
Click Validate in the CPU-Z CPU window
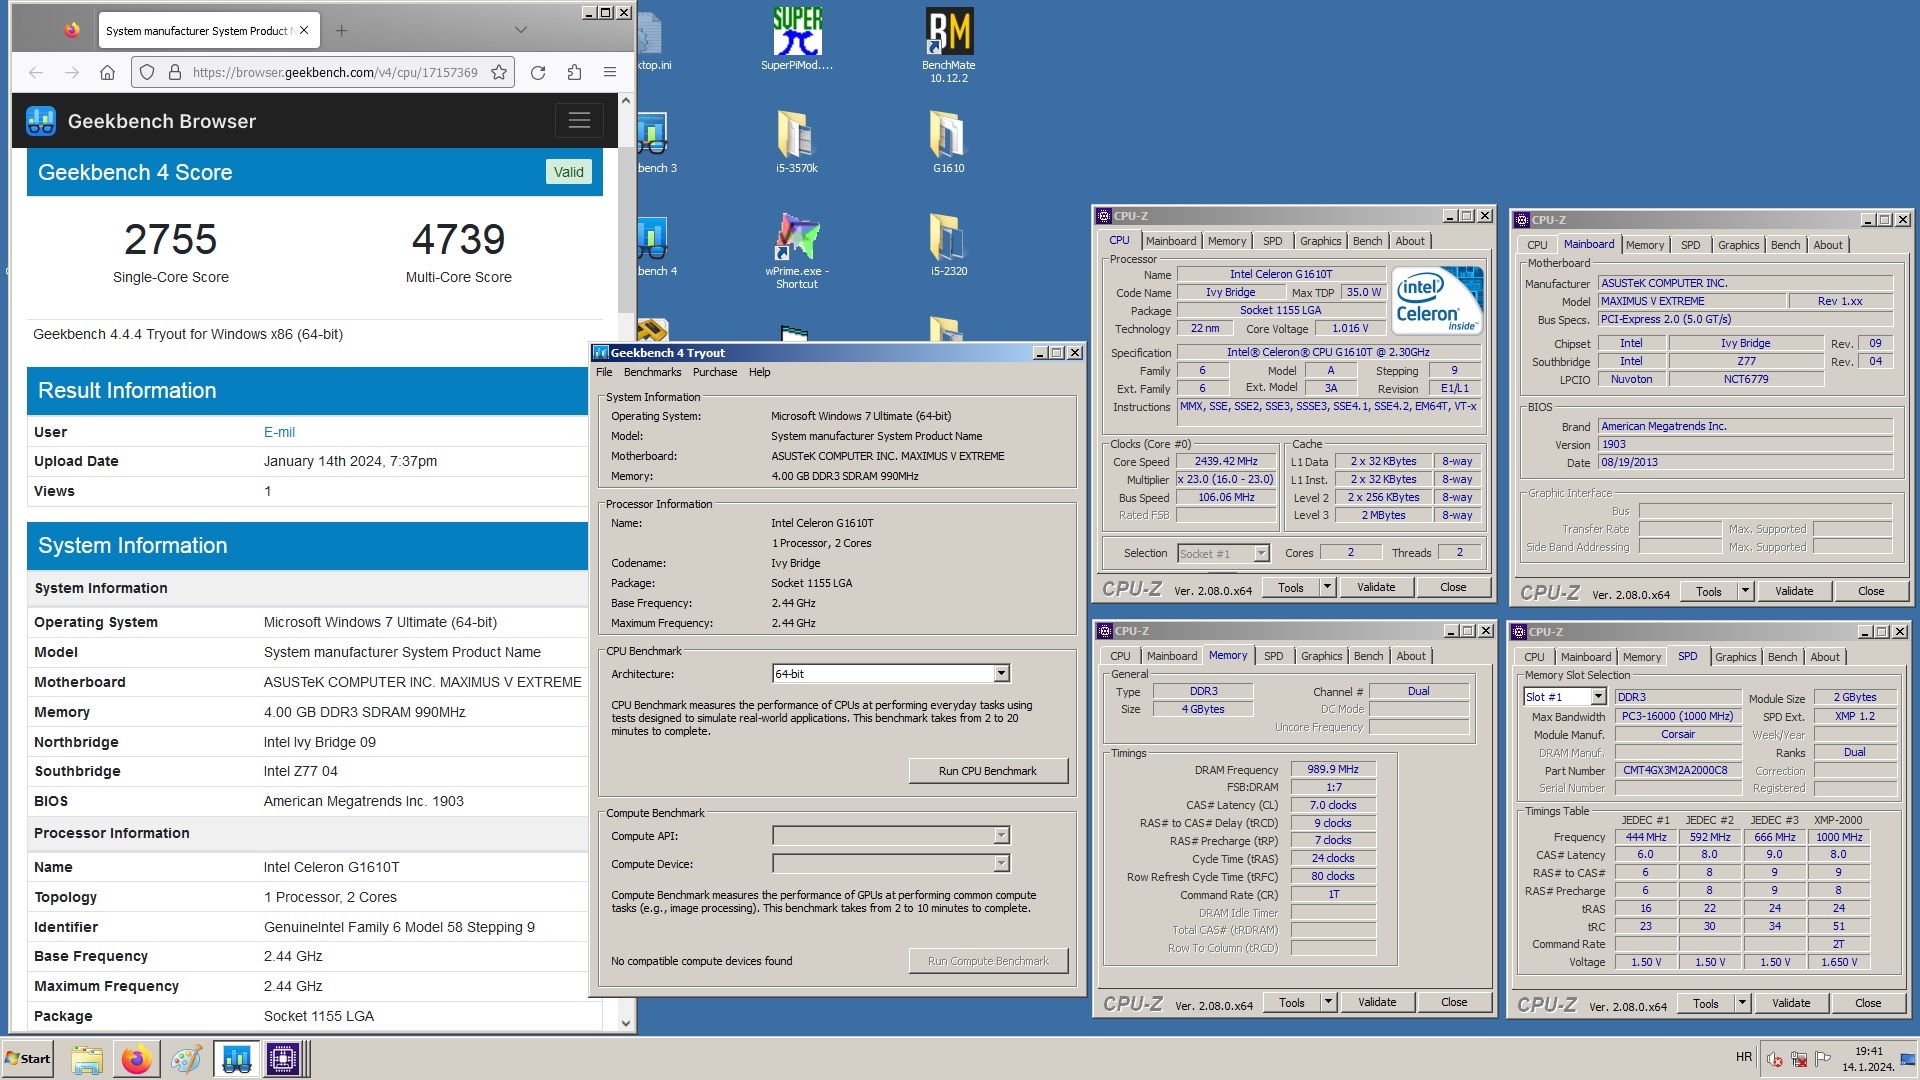(x=1376, y=588)
